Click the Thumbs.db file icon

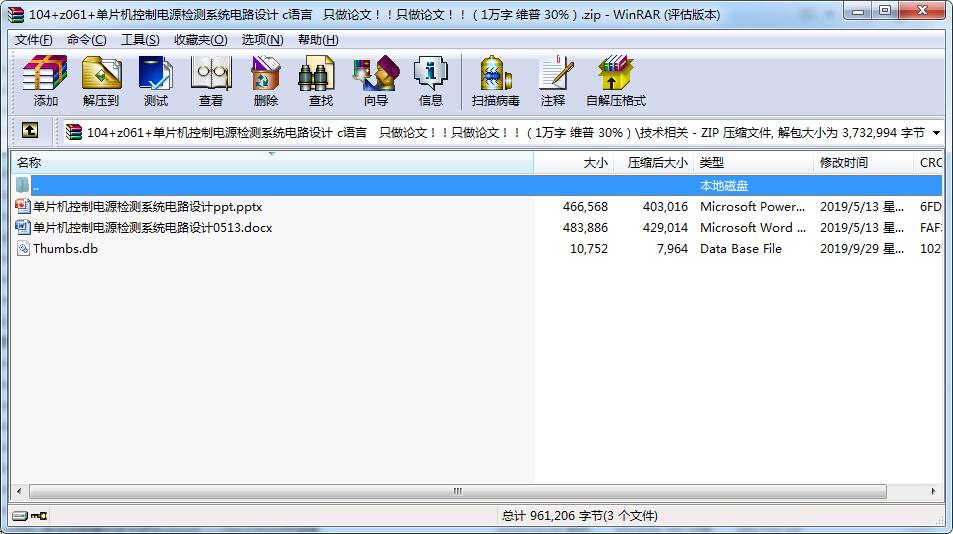[x=23, y=248]
